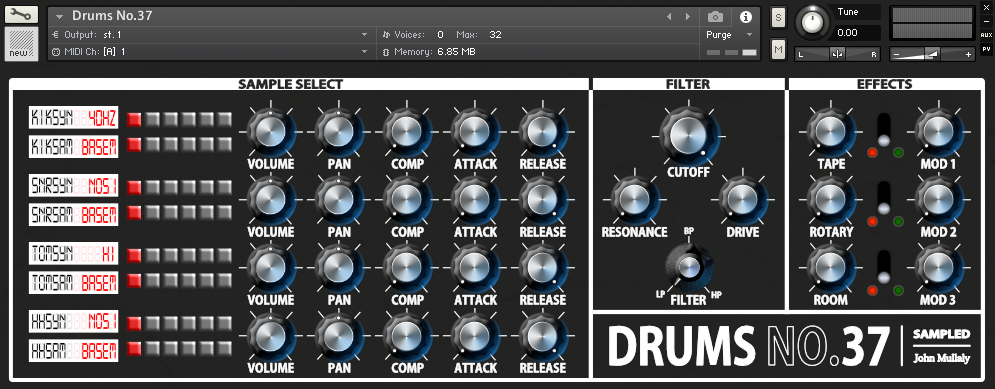This screenshot has width=995, height=389.
Task: Click the BP filter label
Action: (689, 231)
